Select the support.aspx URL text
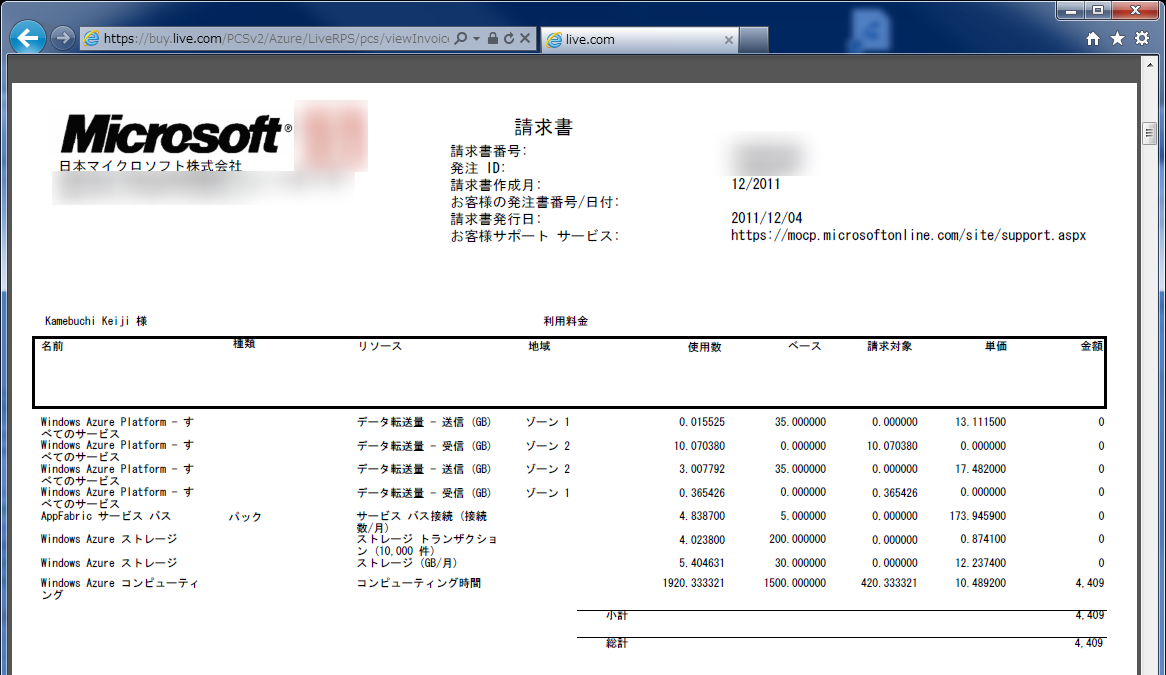Viewport: 1166px width, 675px height. (x=908, y=236)
